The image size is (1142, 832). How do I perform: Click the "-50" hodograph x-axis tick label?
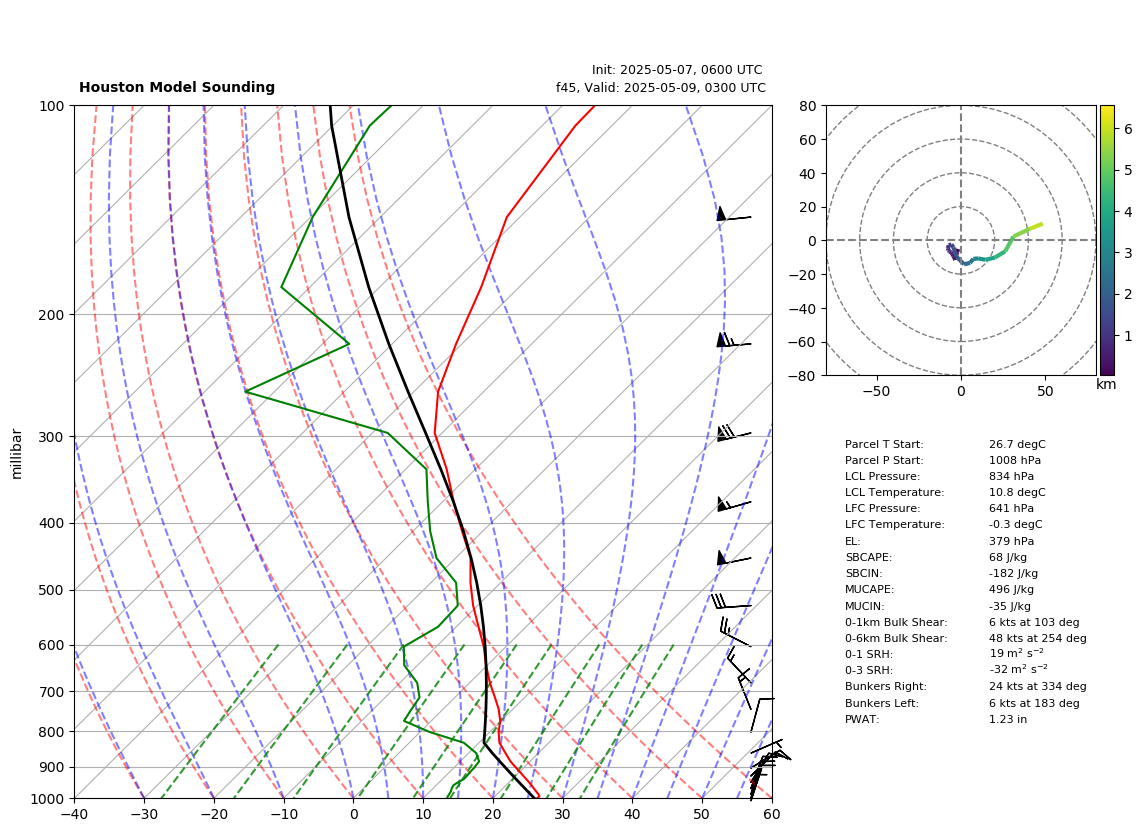(876, 391)
